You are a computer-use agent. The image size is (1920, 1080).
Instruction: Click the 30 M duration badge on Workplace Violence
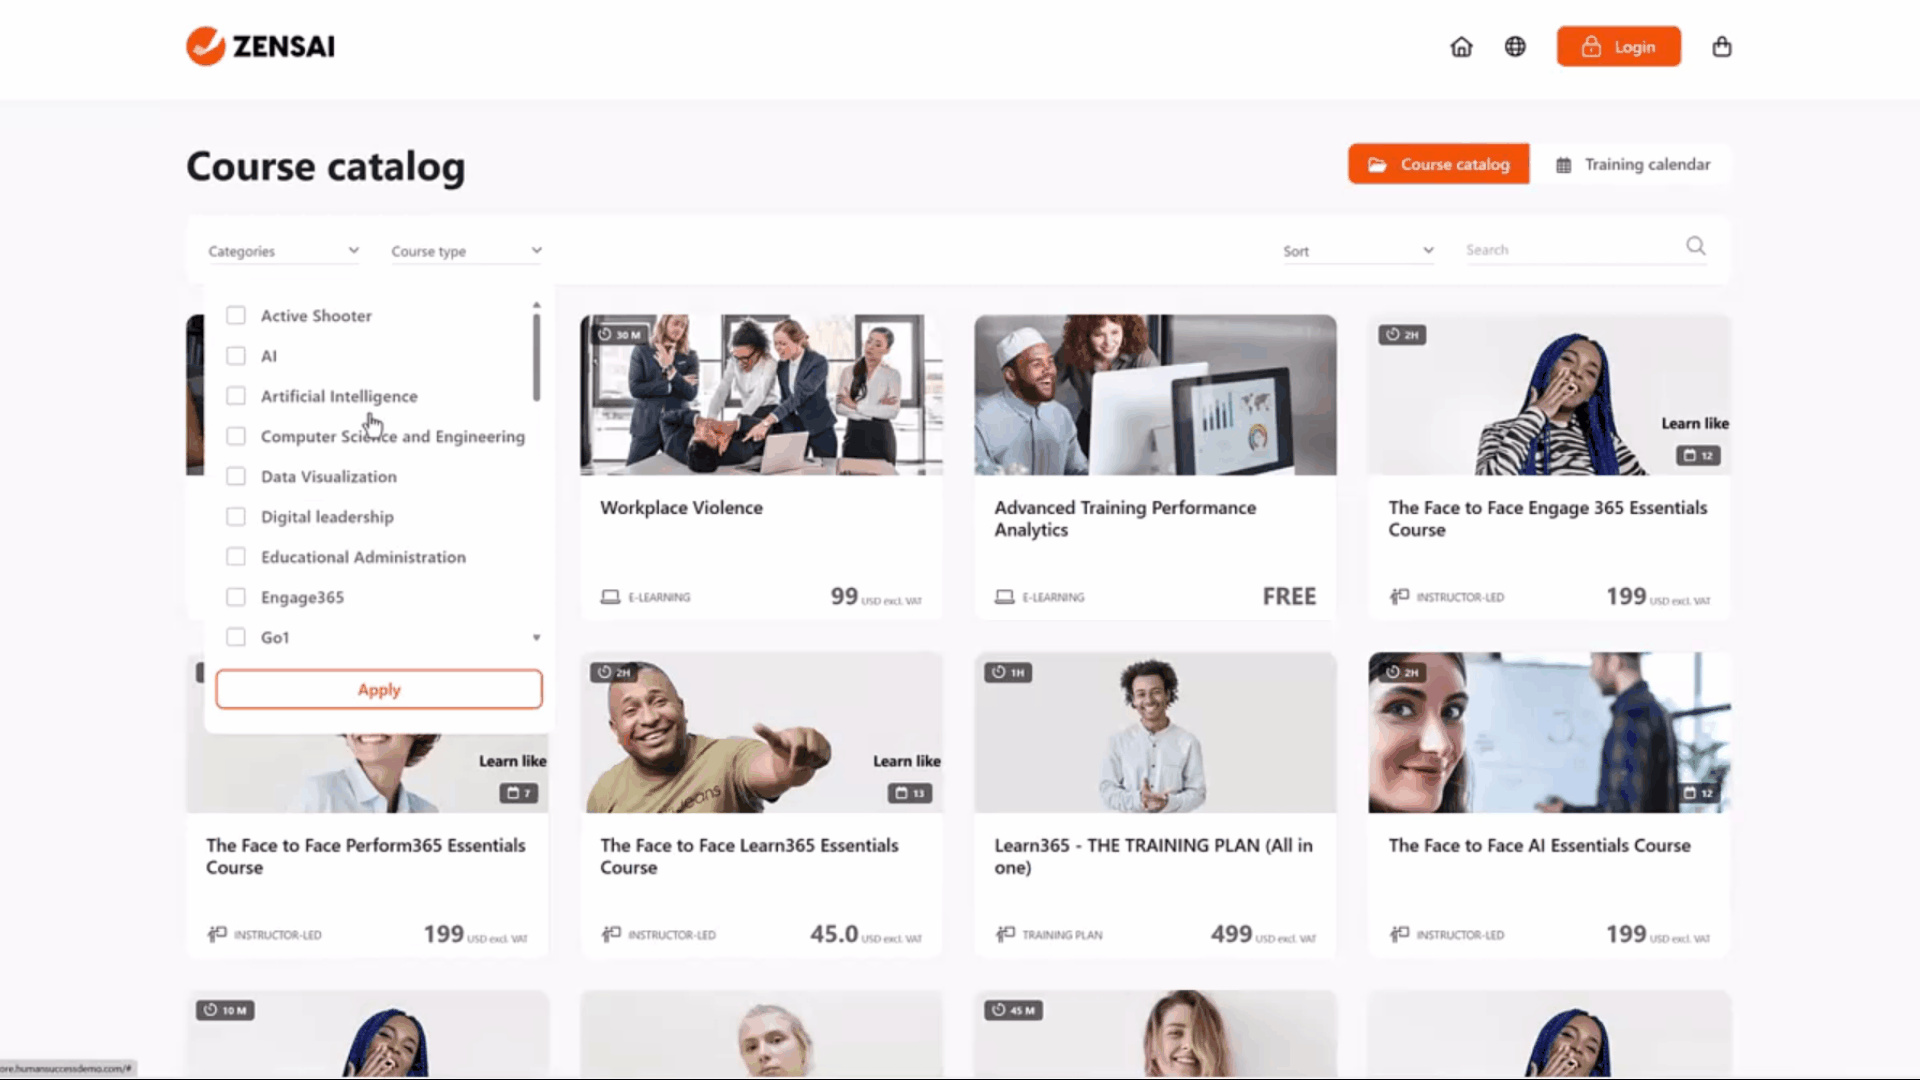619,334
